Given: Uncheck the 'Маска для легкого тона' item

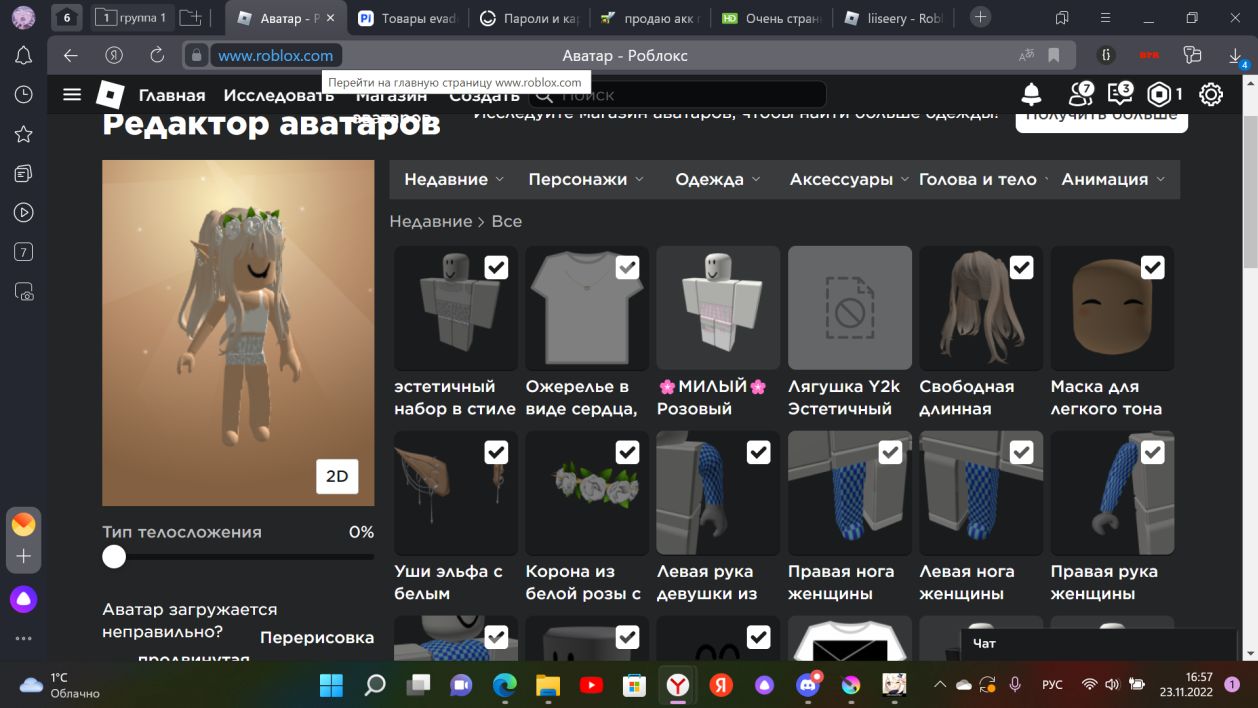Looking at the screenshot, I should tap(1152, 267).
